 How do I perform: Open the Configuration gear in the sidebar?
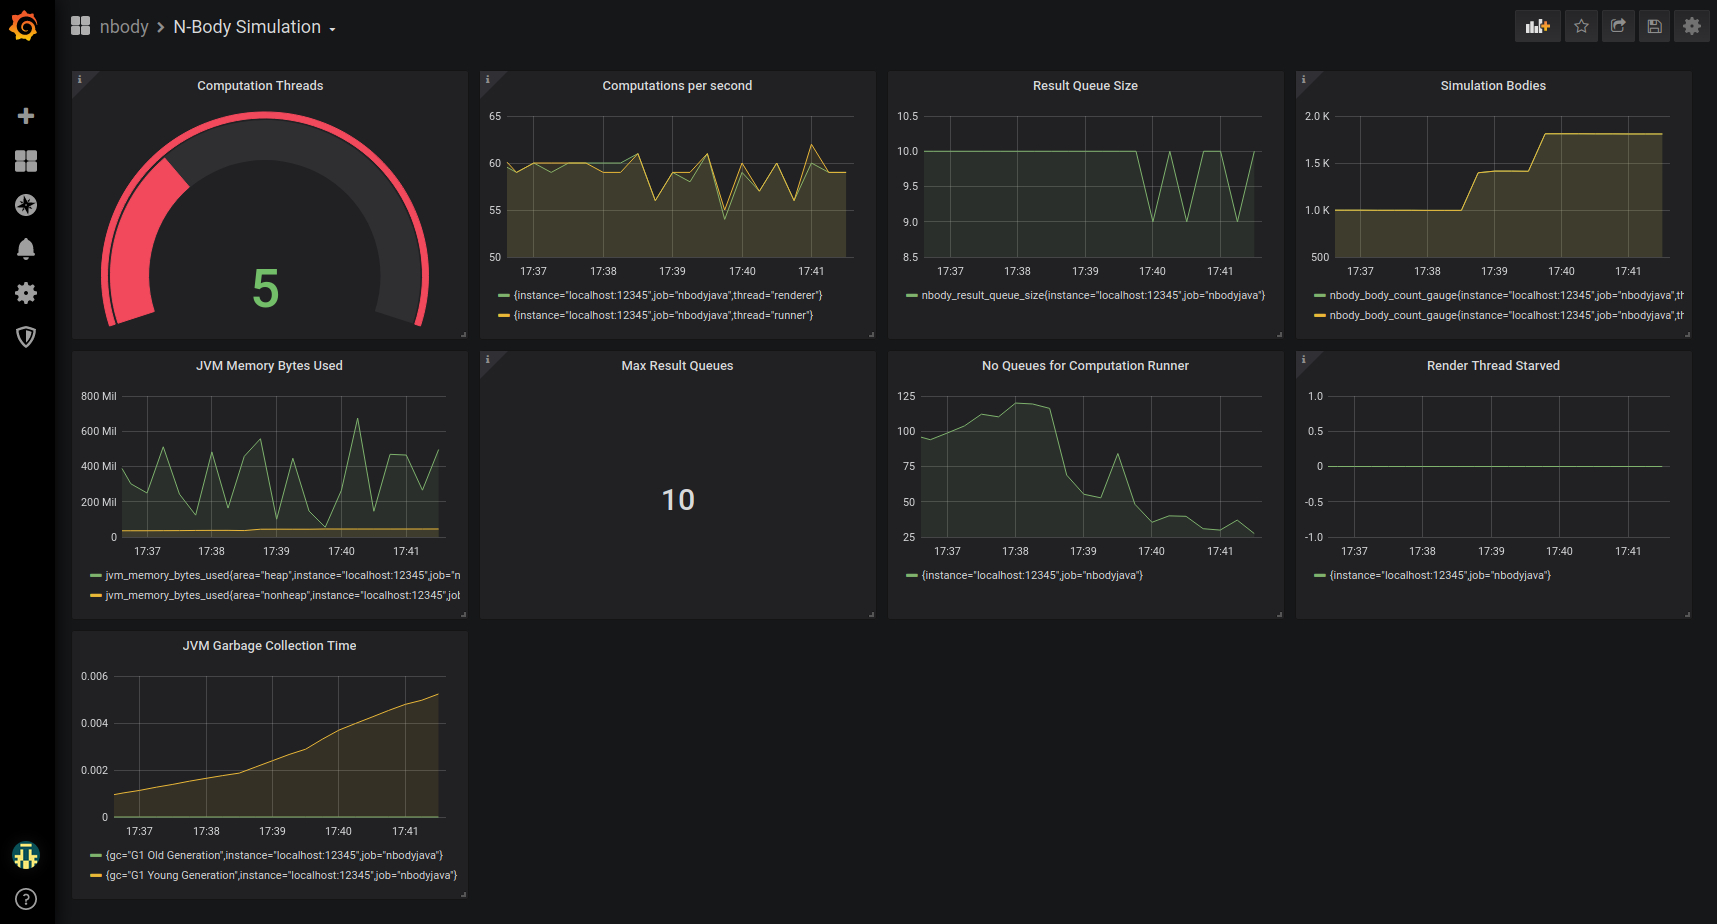tap(26, 293)
